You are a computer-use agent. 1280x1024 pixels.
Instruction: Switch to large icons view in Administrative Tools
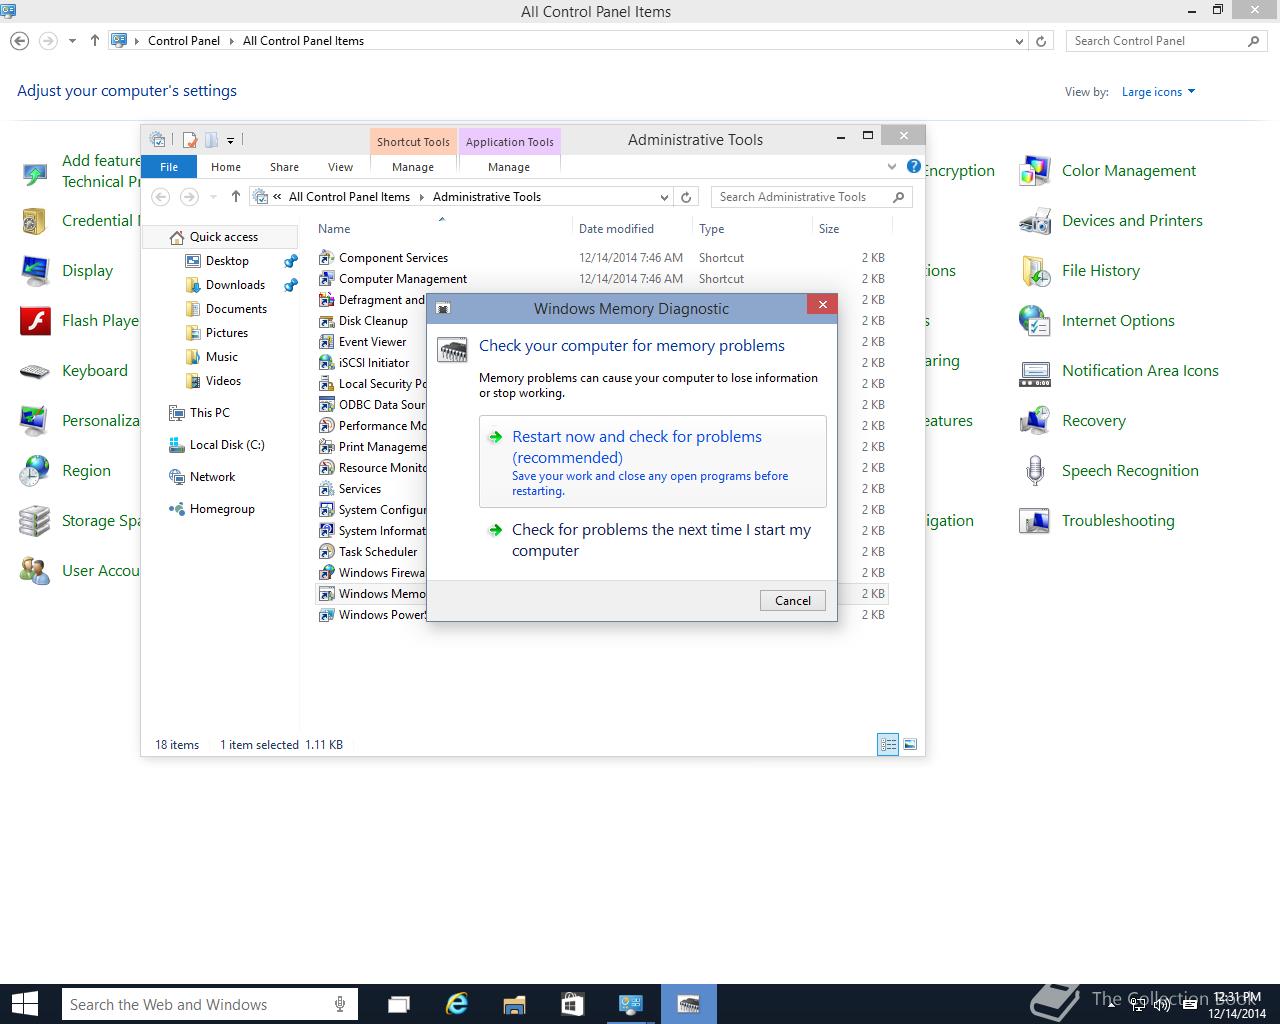[910, 744]
